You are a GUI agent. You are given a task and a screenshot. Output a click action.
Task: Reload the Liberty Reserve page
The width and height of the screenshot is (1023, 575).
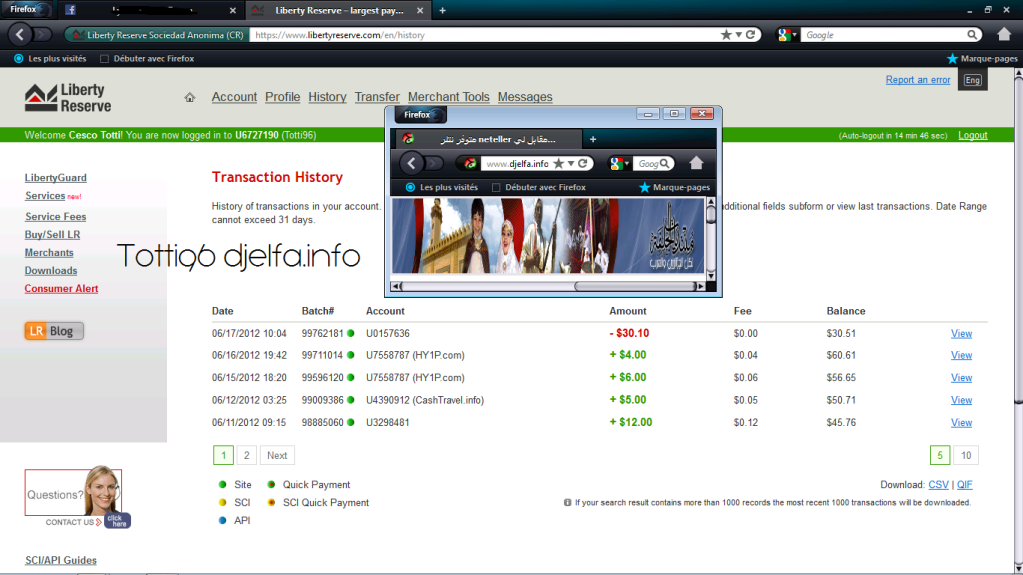(750, 35)
